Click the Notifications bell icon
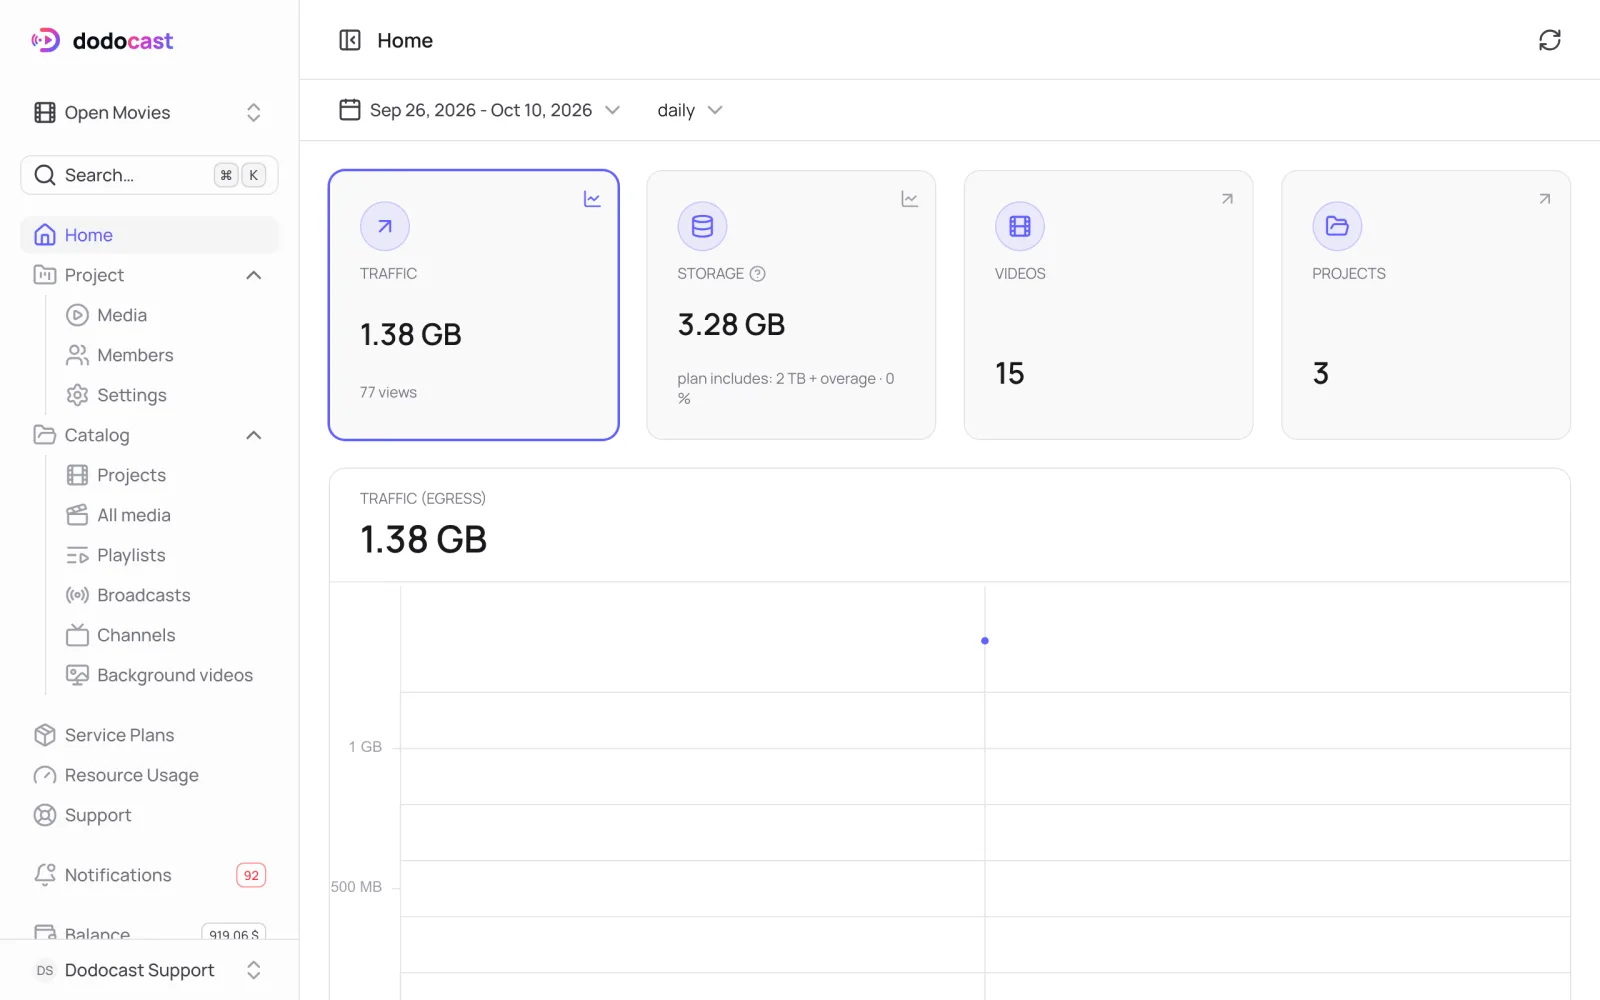 (45, 875)
